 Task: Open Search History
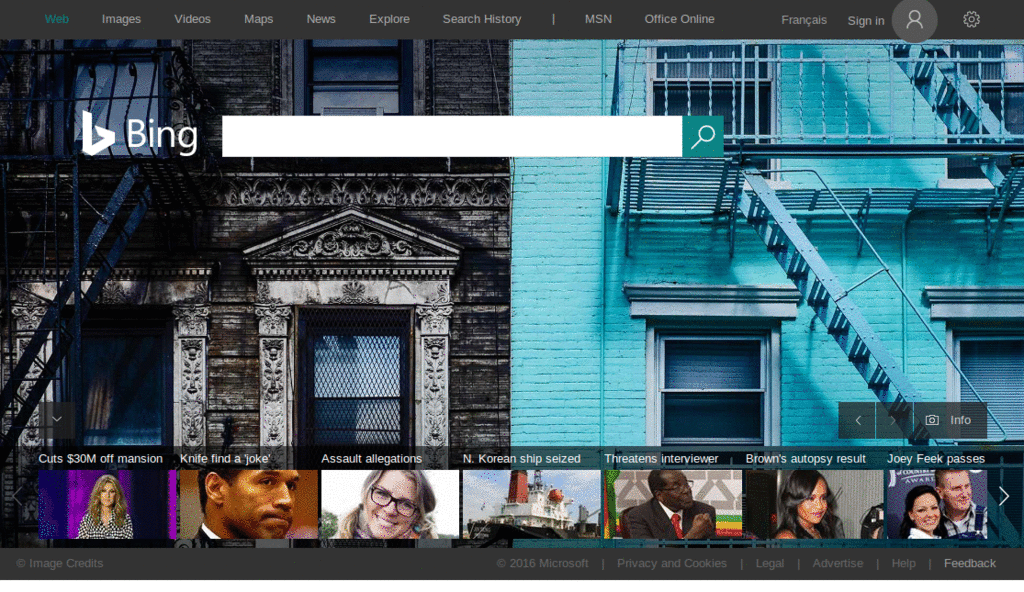pos(482,19)
